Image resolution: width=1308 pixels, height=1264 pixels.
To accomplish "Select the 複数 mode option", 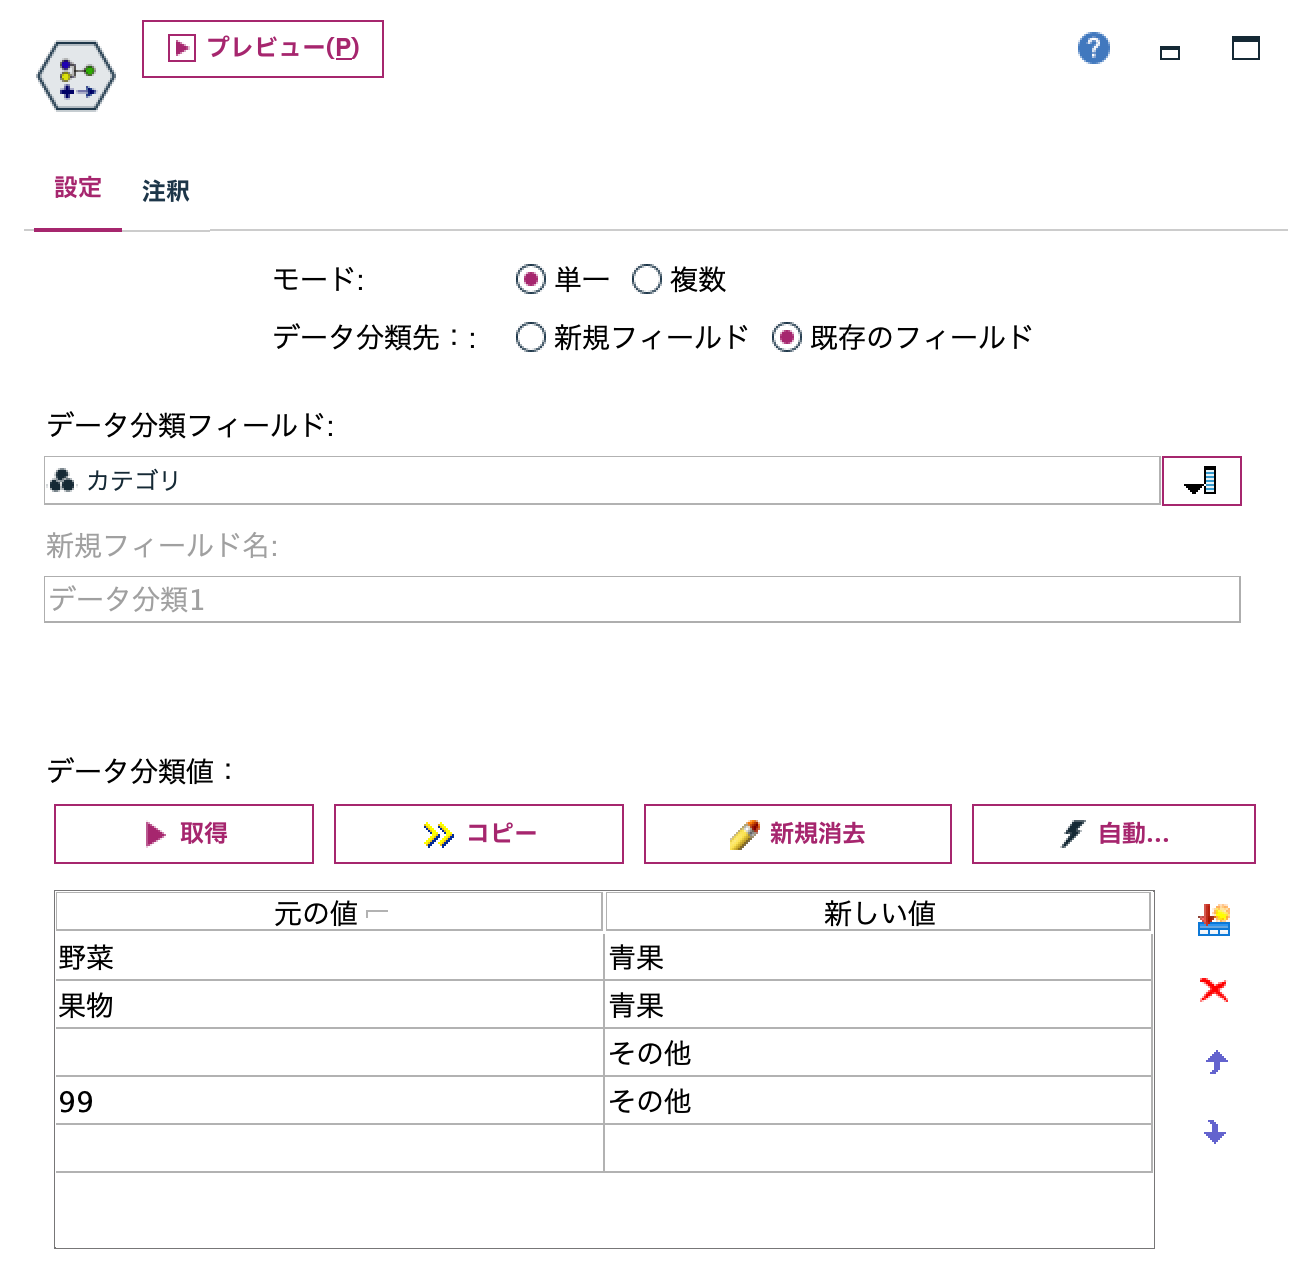I will tap(649, 280).
